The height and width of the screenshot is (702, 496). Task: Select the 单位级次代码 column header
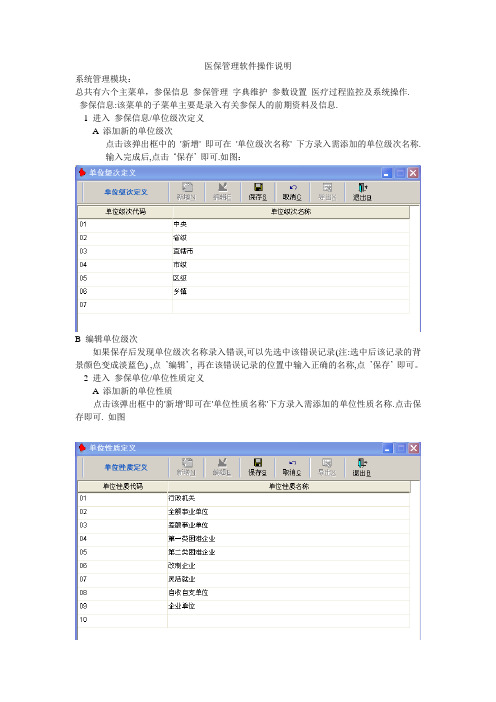pos(125,212)
